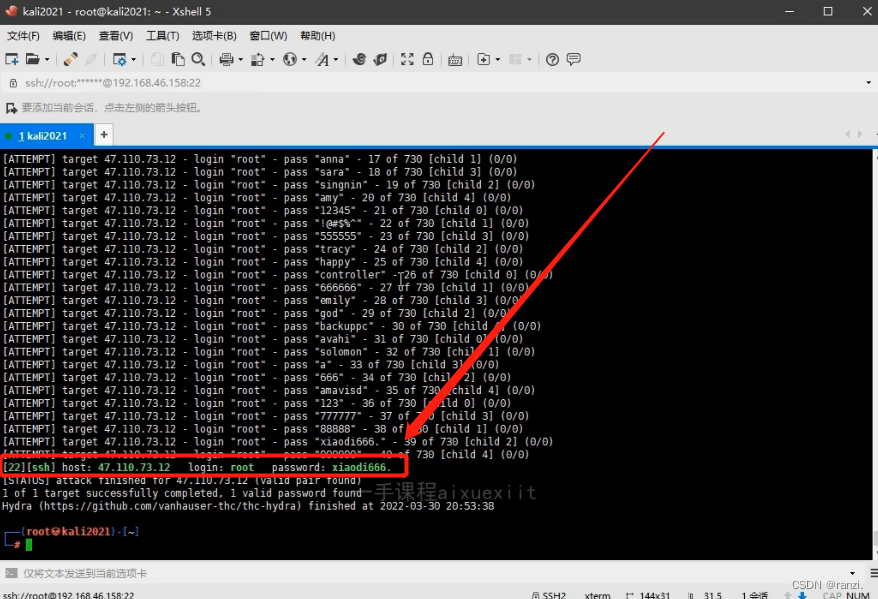Click the feedback speech bubble icon

(x=573, y=59)
